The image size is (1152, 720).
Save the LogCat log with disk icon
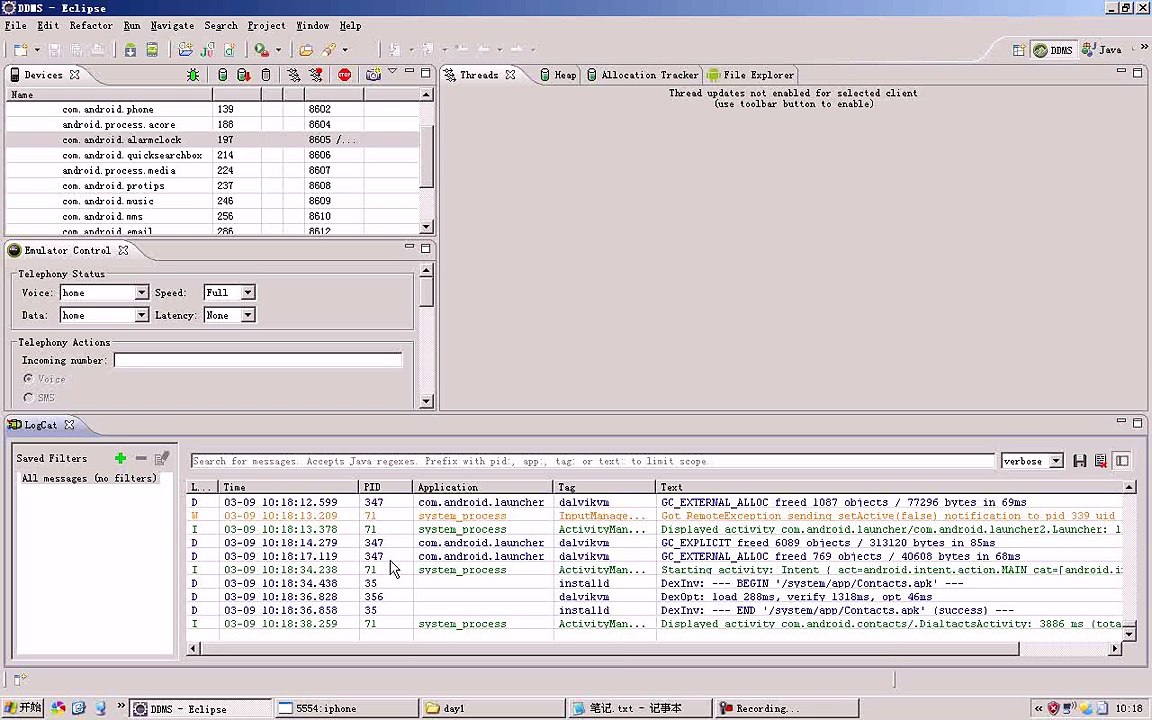click(x=1080, y=461)
